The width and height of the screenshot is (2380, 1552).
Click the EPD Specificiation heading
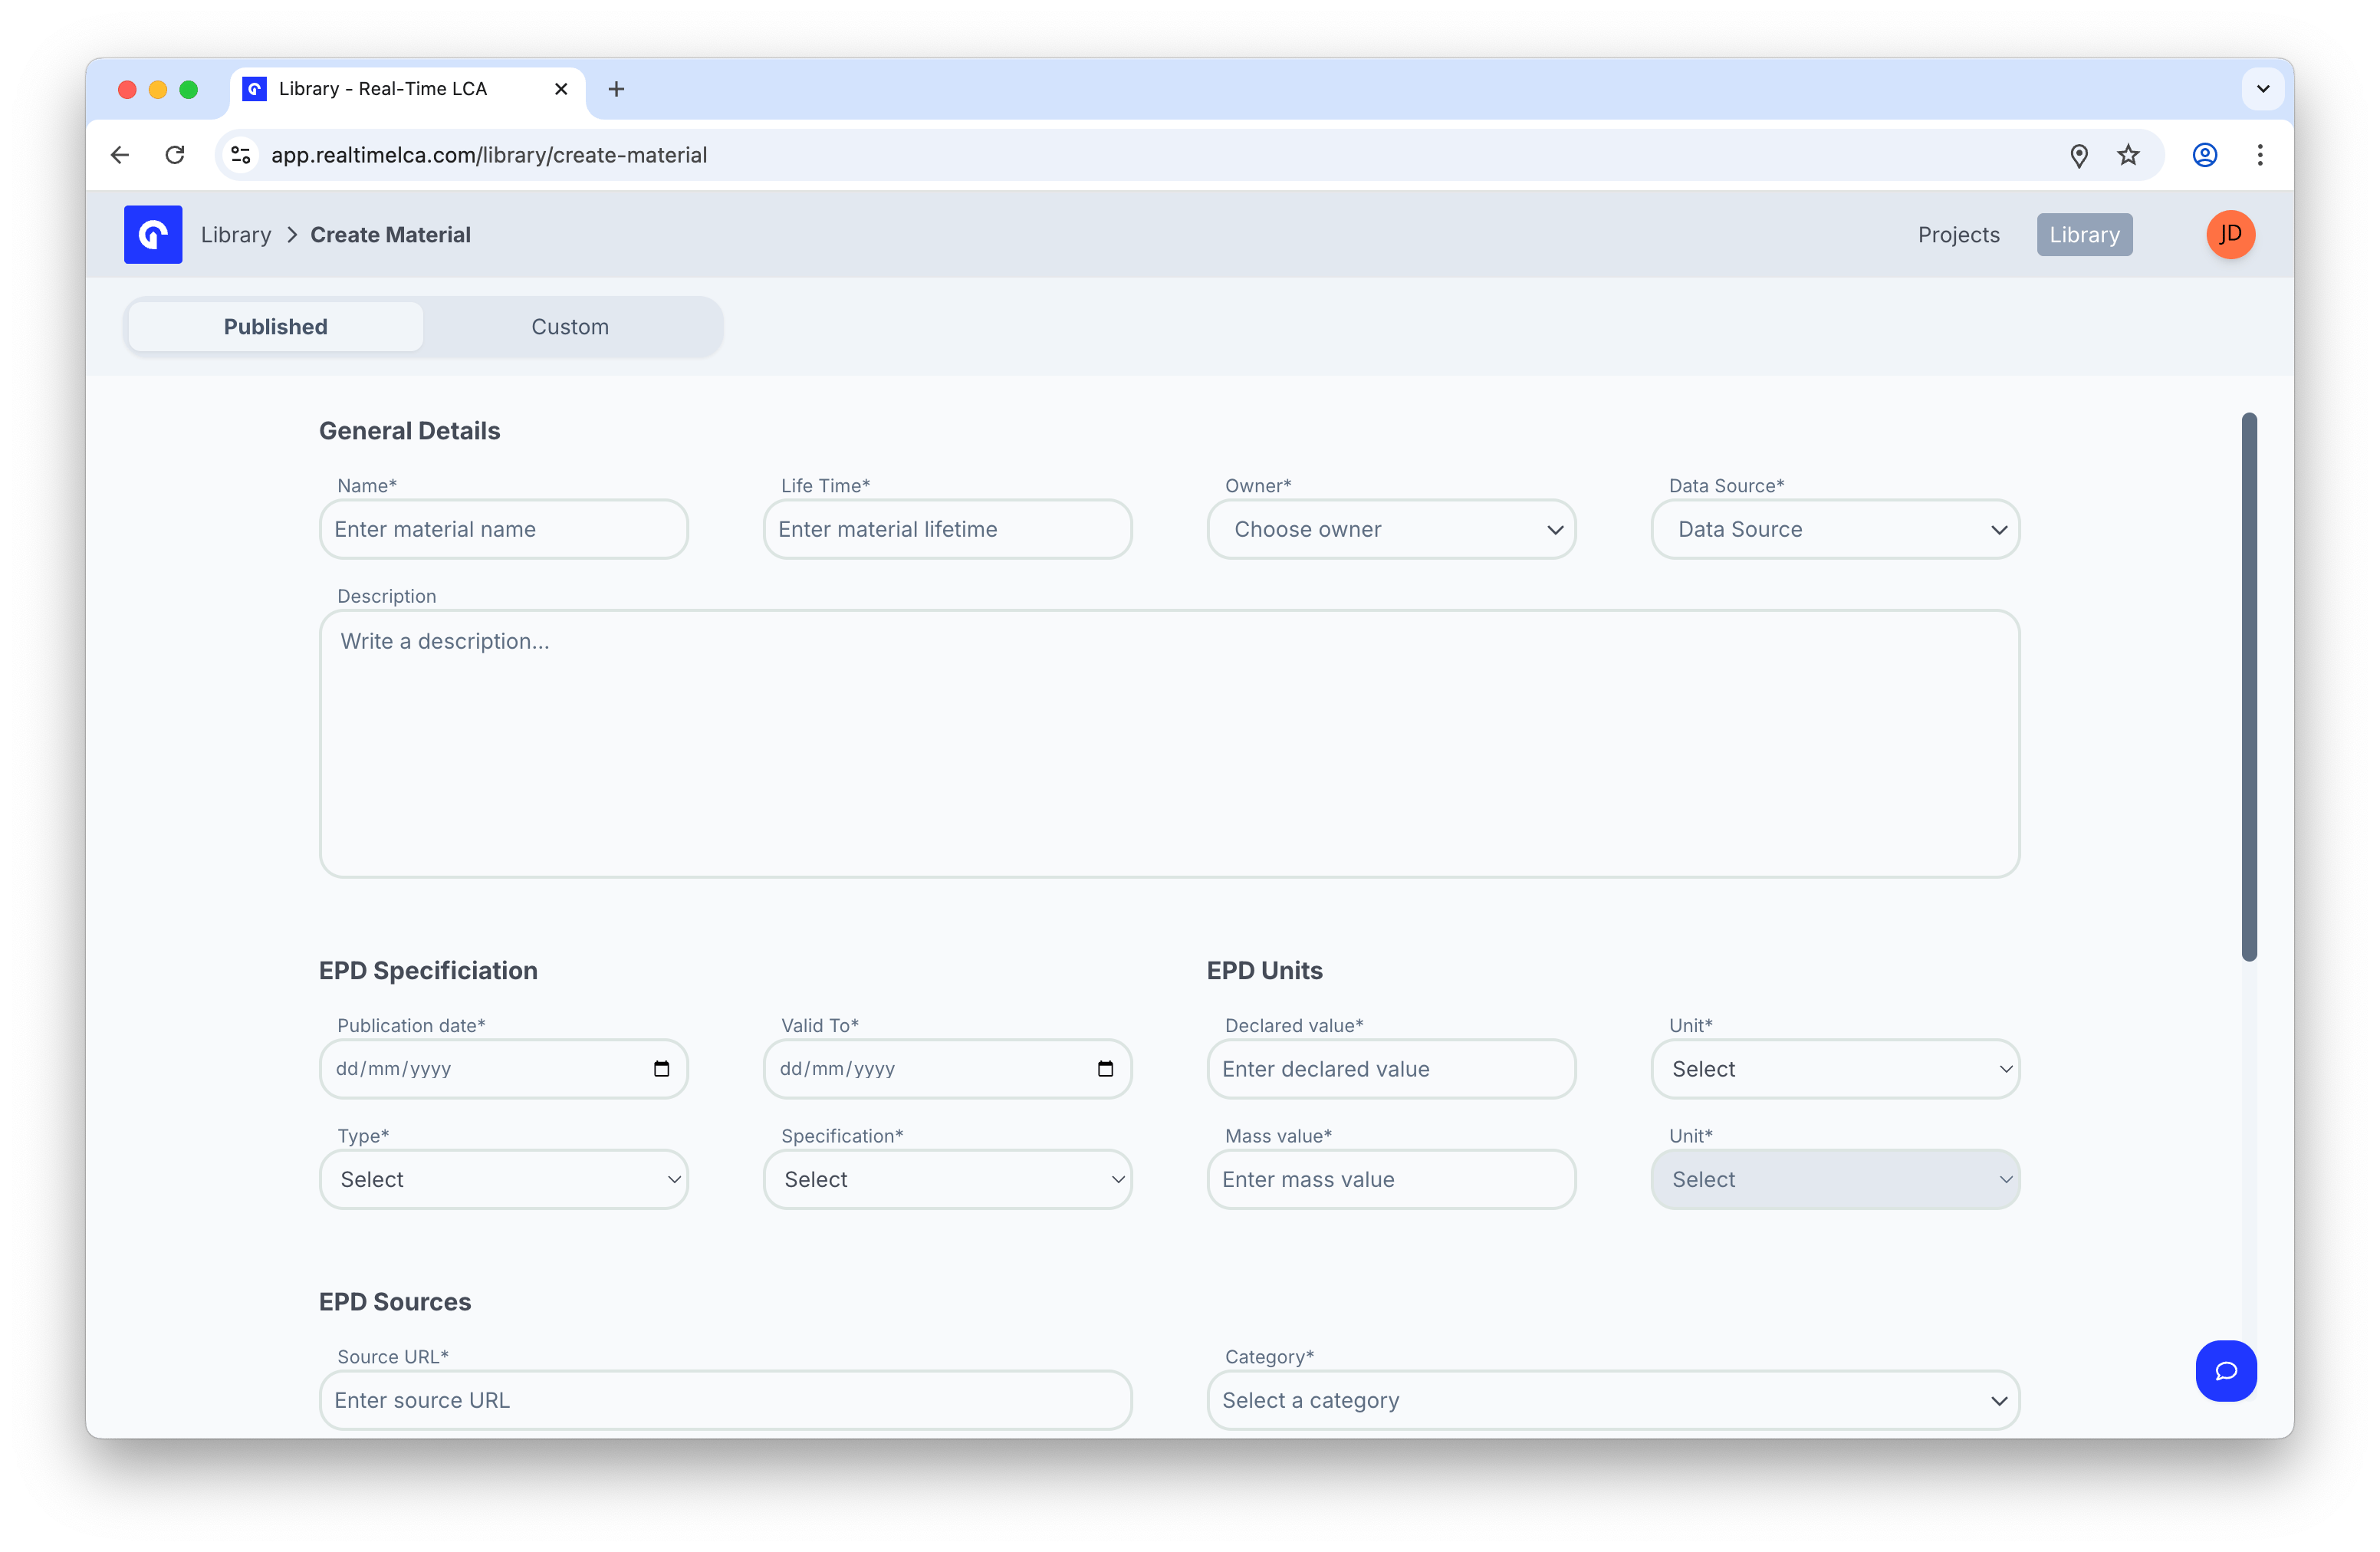(x=428, y=970)
